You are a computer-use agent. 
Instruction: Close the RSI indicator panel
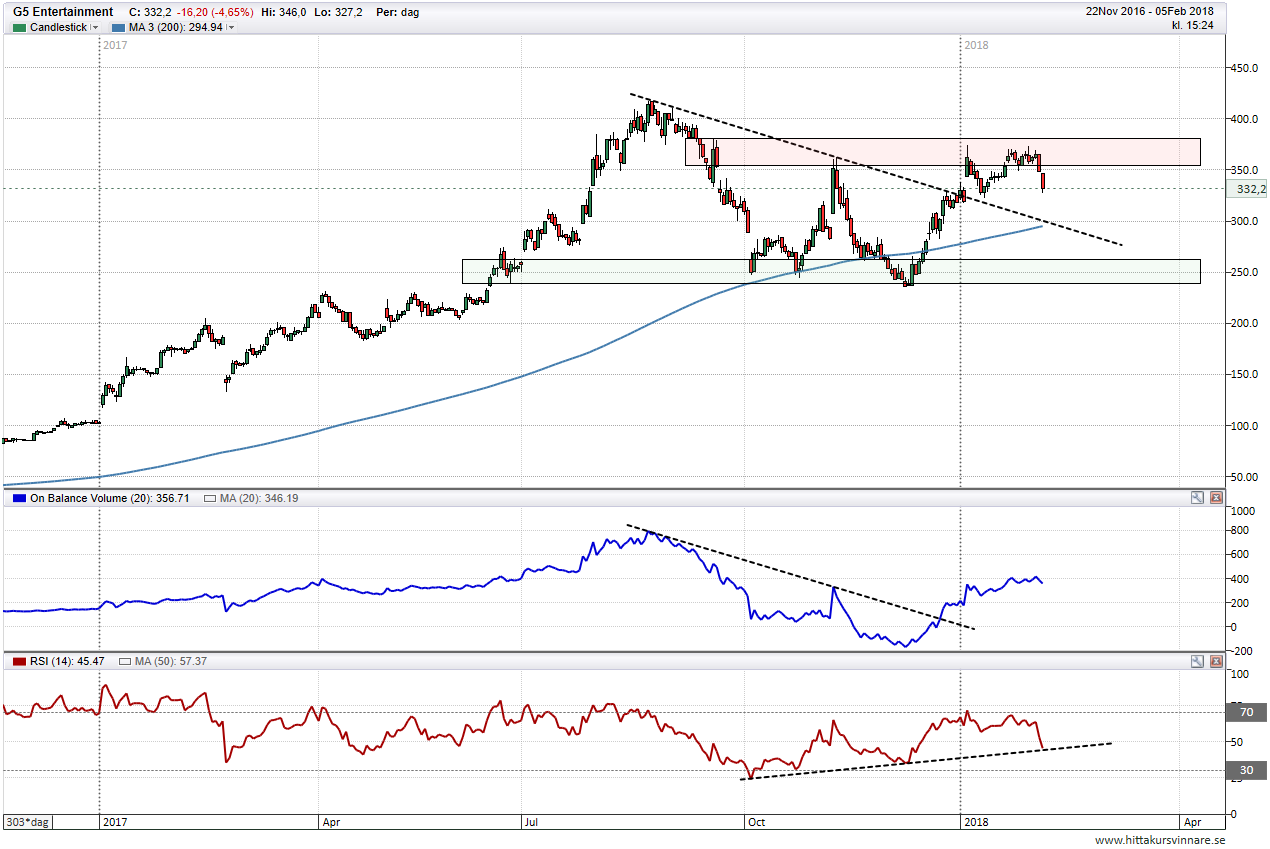click(1216, 661)
